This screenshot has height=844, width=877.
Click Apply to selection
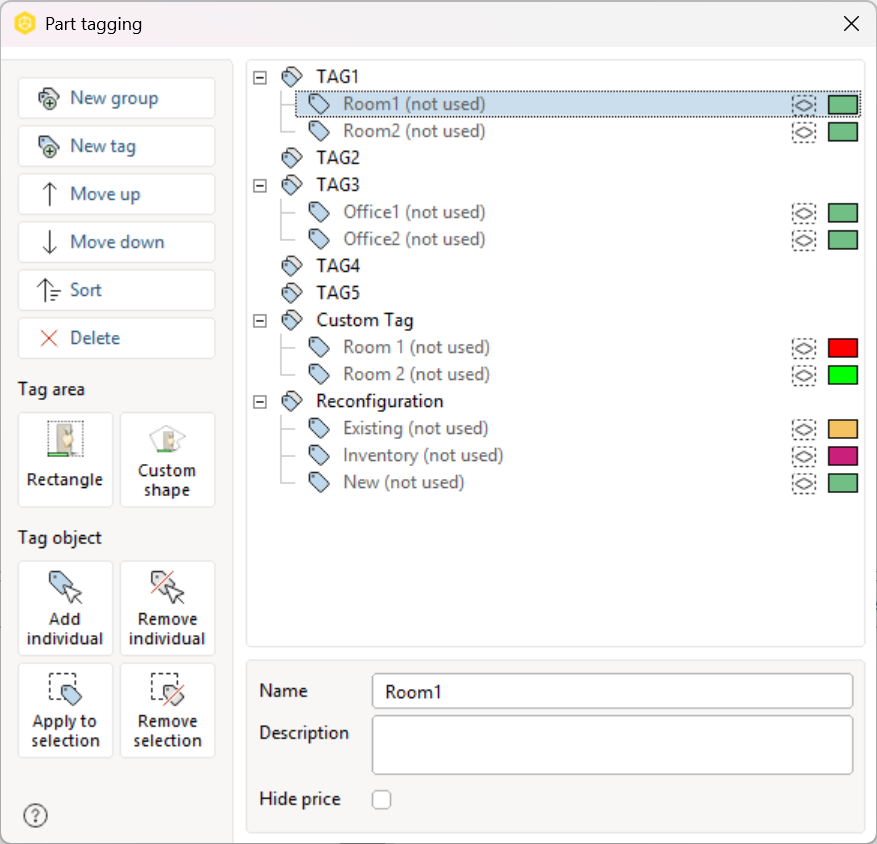coord(65,710)
